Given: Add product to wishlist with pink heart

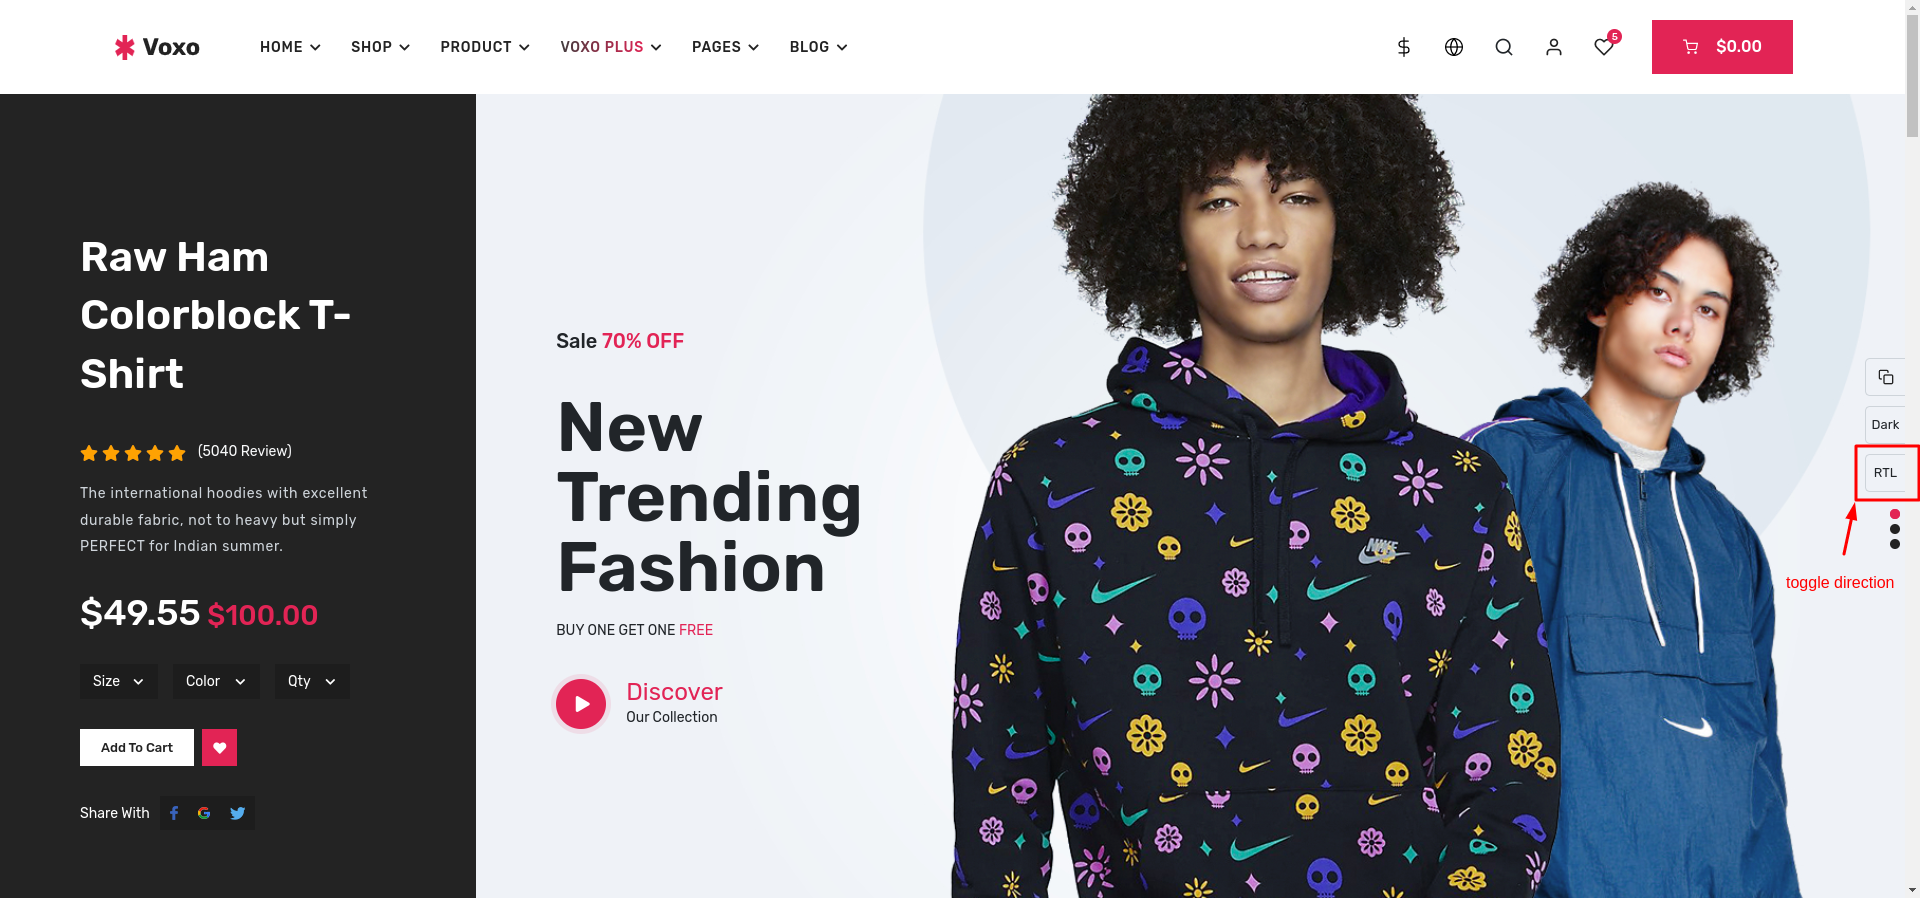Looking at the screenshot, I should click(x=219, y=747).
